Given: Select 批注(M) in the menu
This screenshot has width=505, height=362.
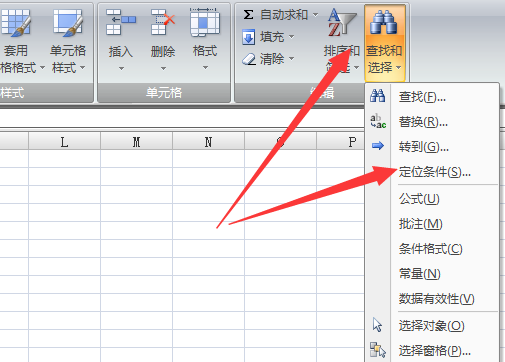Looking at the screenshot, I should (432, 224).
